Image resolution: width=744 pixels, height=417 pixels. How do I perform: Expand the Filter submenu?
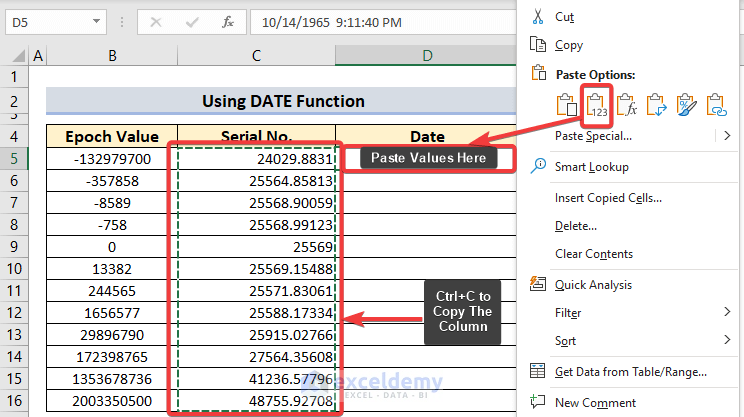(x=725, y=313)
